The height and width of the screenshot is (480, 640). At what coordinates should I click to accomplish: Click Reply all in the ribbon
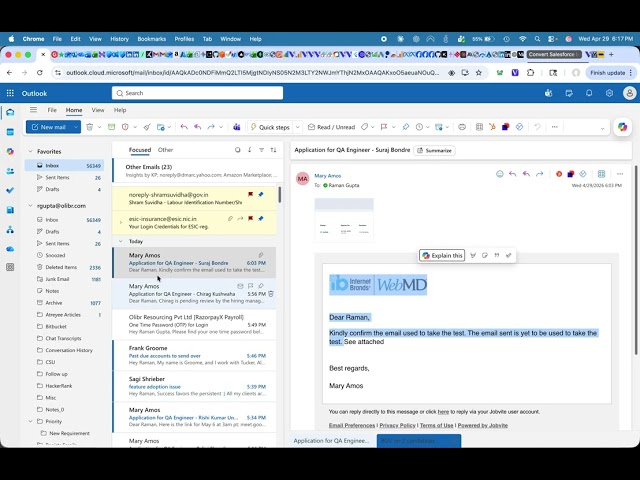tap(198, 127)
